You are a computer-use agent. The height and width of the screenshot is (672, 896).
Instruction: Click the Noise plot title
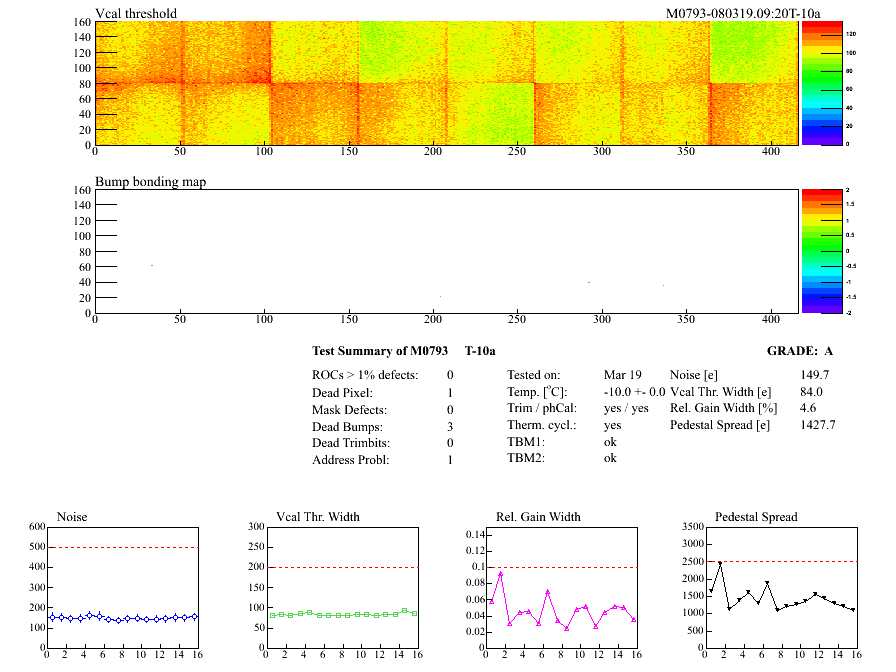tap(78, 516)
